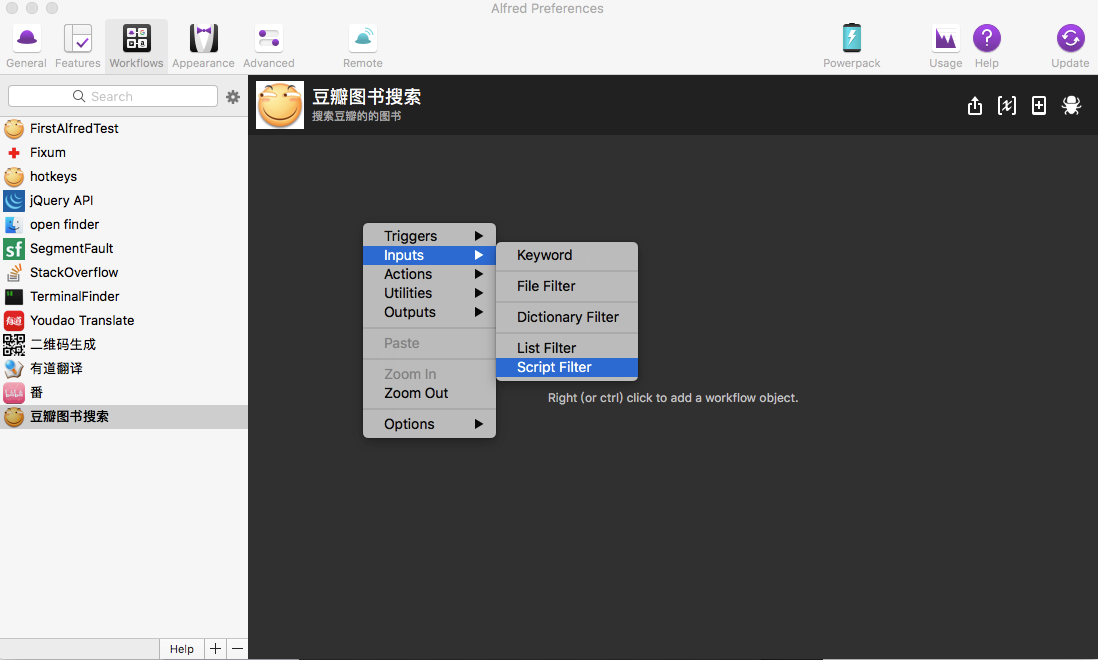The width and height of the screenshot is (1098, 660).
Task: Select the Fixum workflow
Action: coord(124,153)
